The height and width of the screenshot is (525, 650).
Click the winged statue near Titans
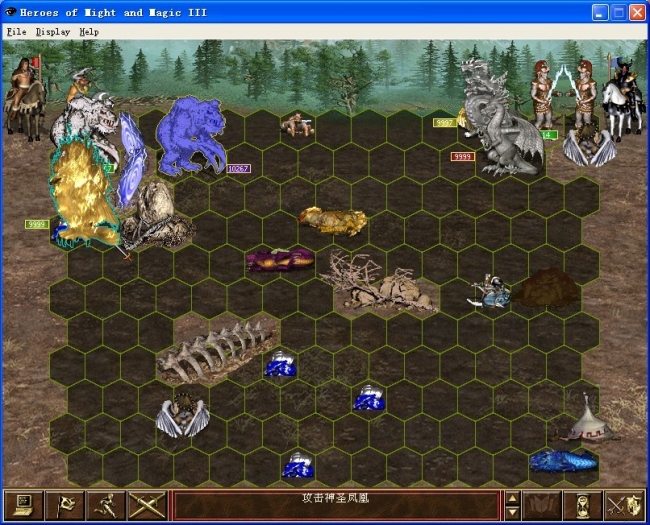589,145
